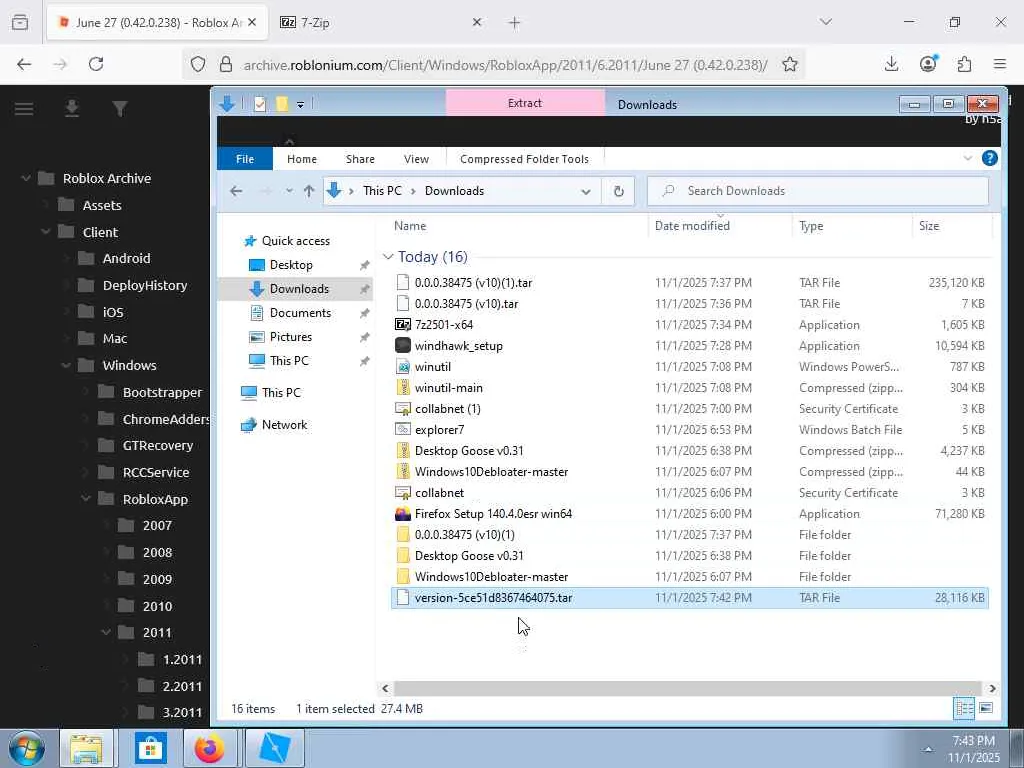Collapse the RobloxApp tree node
Screen dimensions: 1024x768
tap(86, 499)
